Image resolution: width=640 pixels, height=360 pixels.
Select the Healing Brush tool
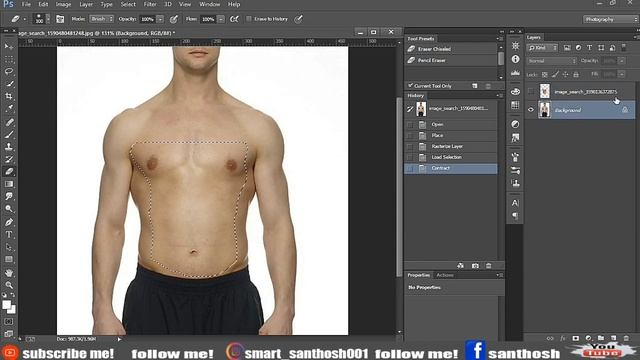9,122
